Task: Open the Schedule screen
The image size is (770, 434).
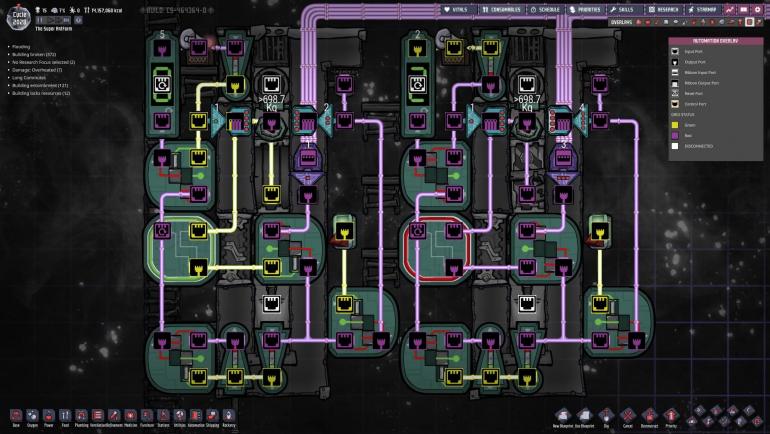Action: (x=546, y=9)
